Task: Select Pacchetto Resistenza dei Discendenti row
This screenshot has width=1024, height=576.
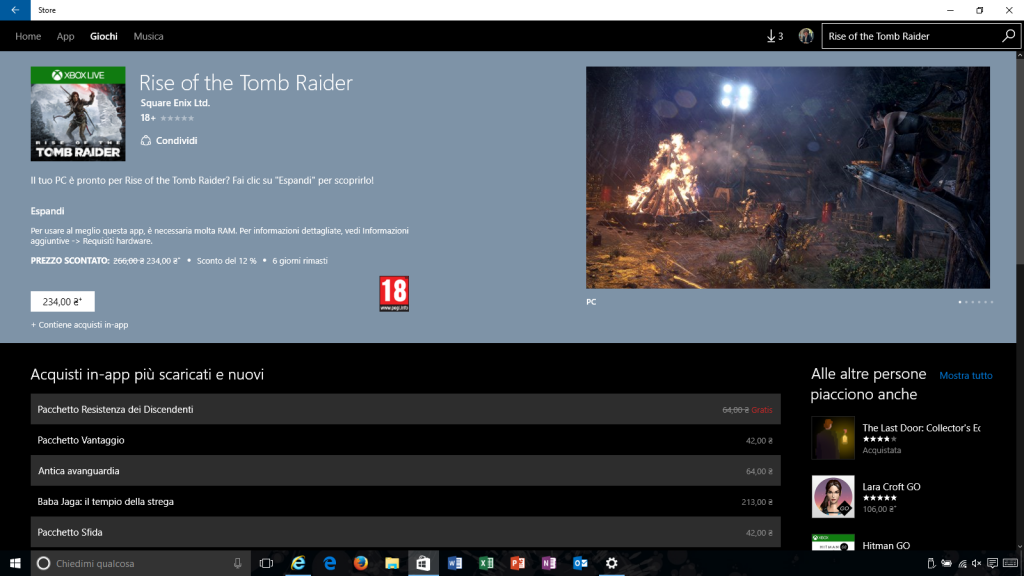Action: (x=406, y=409)
